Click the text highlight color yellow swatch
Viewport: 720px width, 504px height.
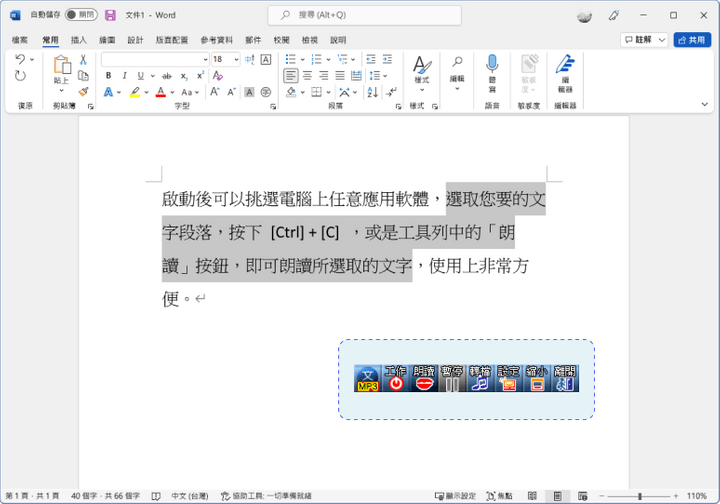[135, 92]
